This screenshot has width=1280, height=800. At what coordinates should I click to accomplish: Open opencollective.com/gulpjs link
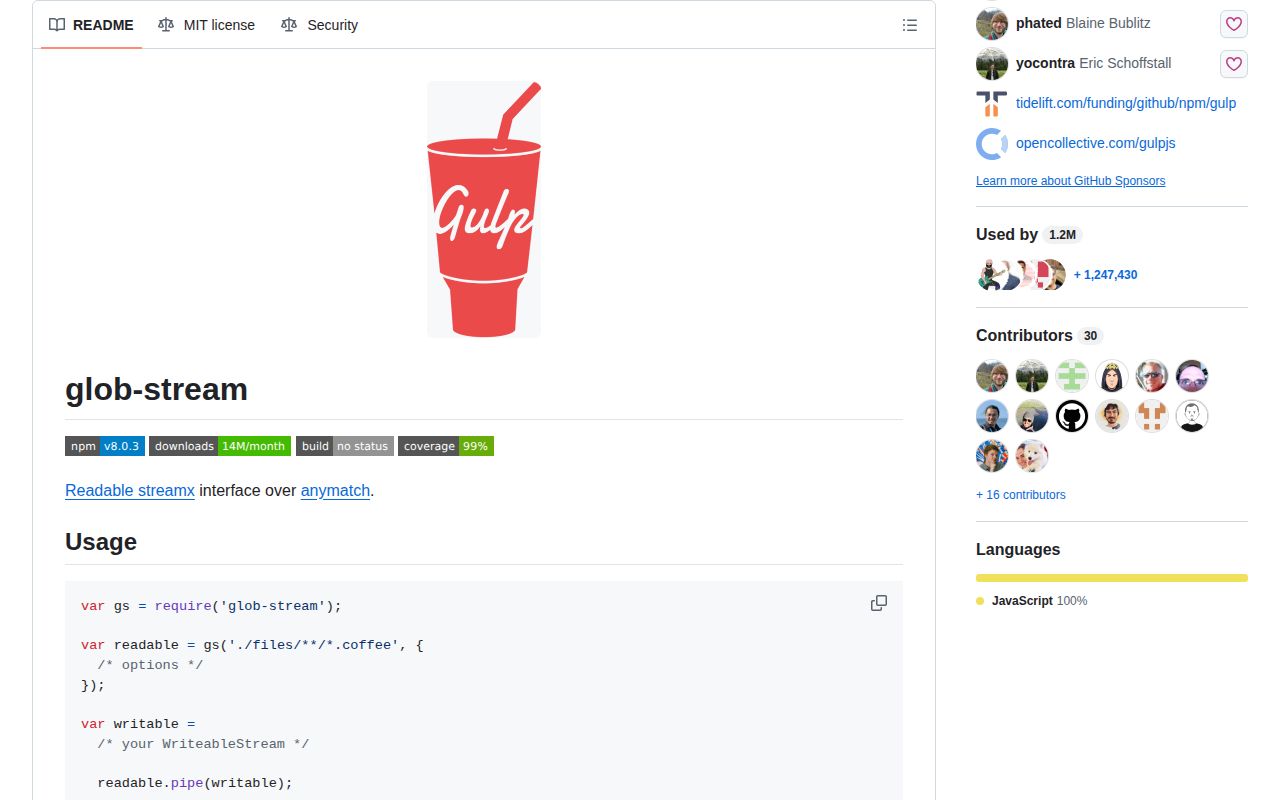[x=1096, y=143]
